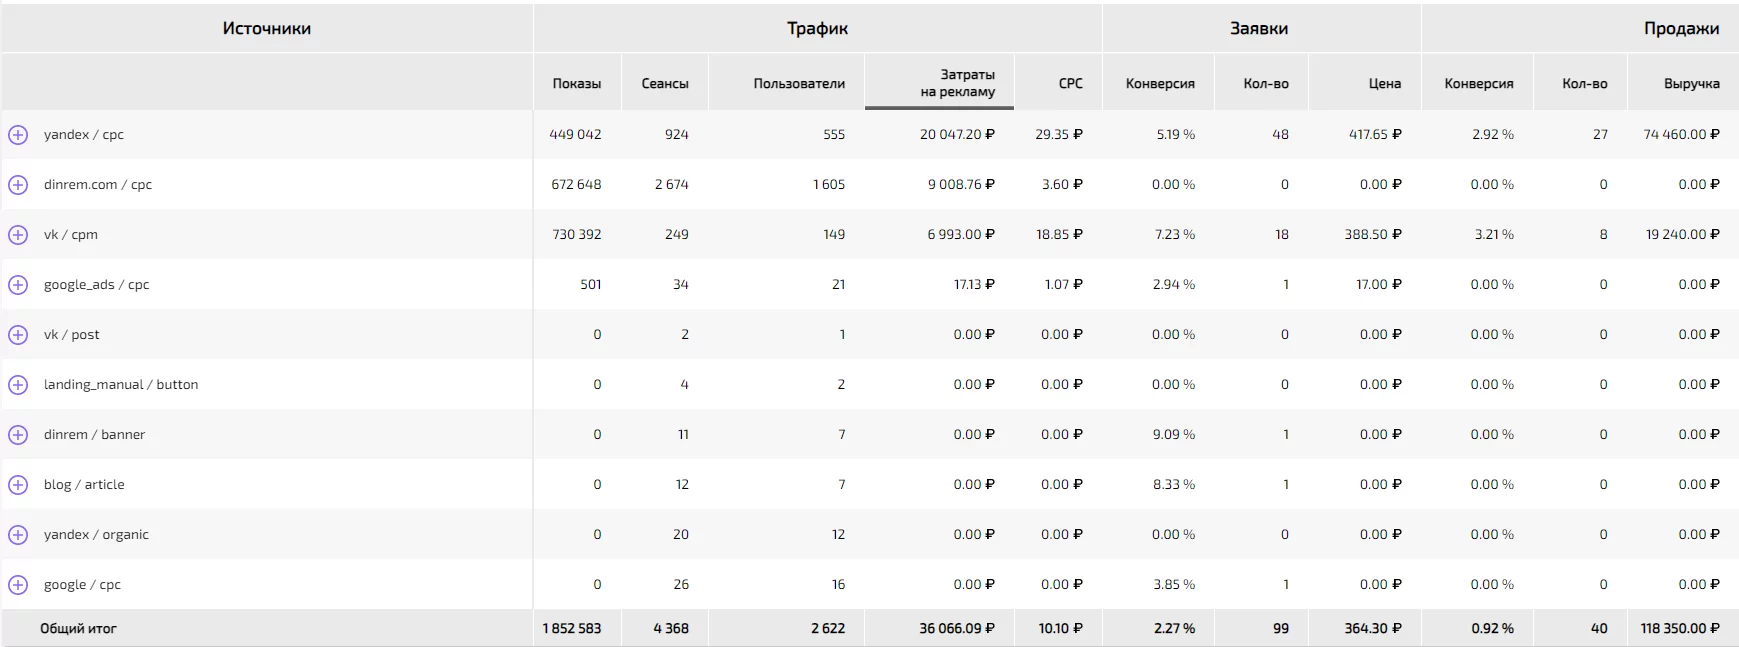
Task: Sort by Пользователи column header
Action: point(799,83)
